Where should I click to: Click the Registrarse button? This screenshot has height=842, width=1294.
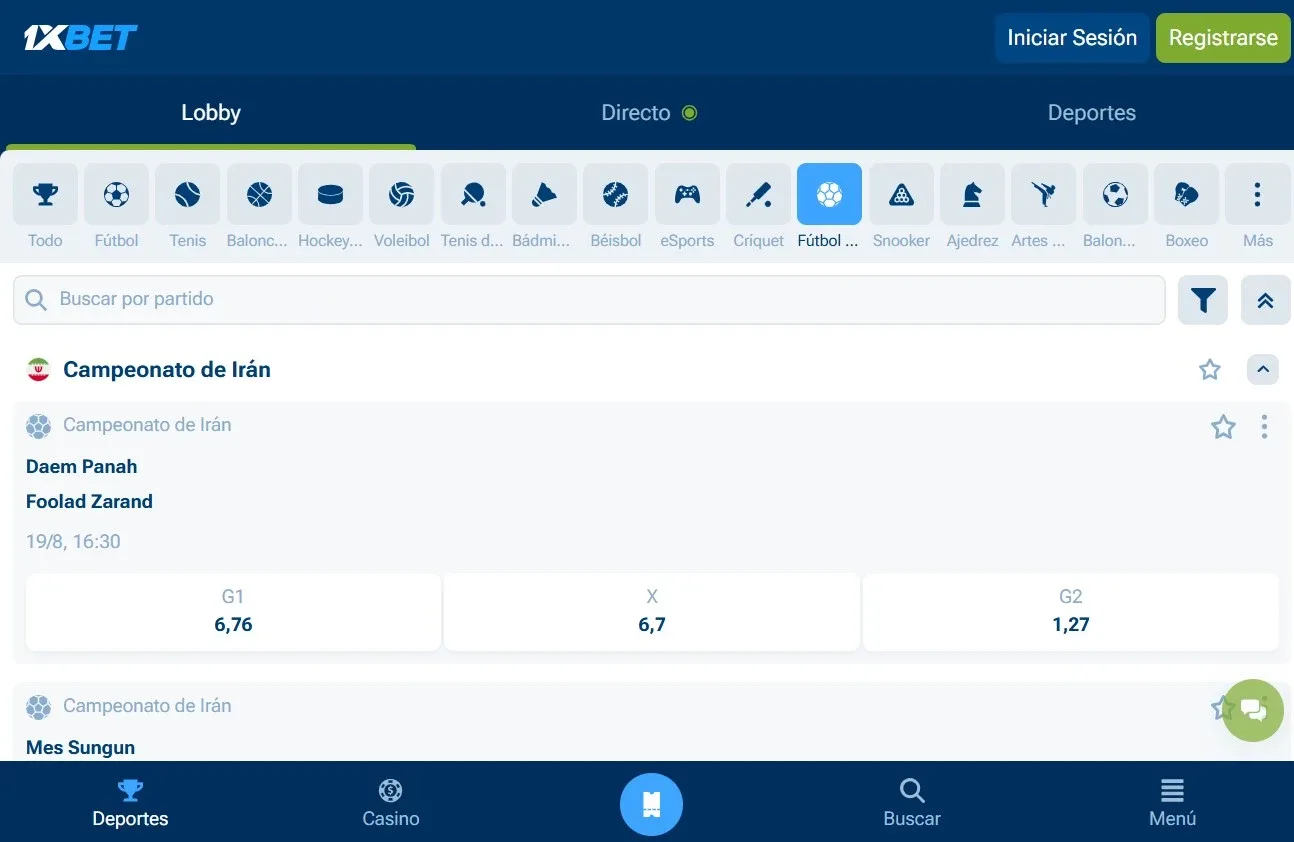(1223, 38)
